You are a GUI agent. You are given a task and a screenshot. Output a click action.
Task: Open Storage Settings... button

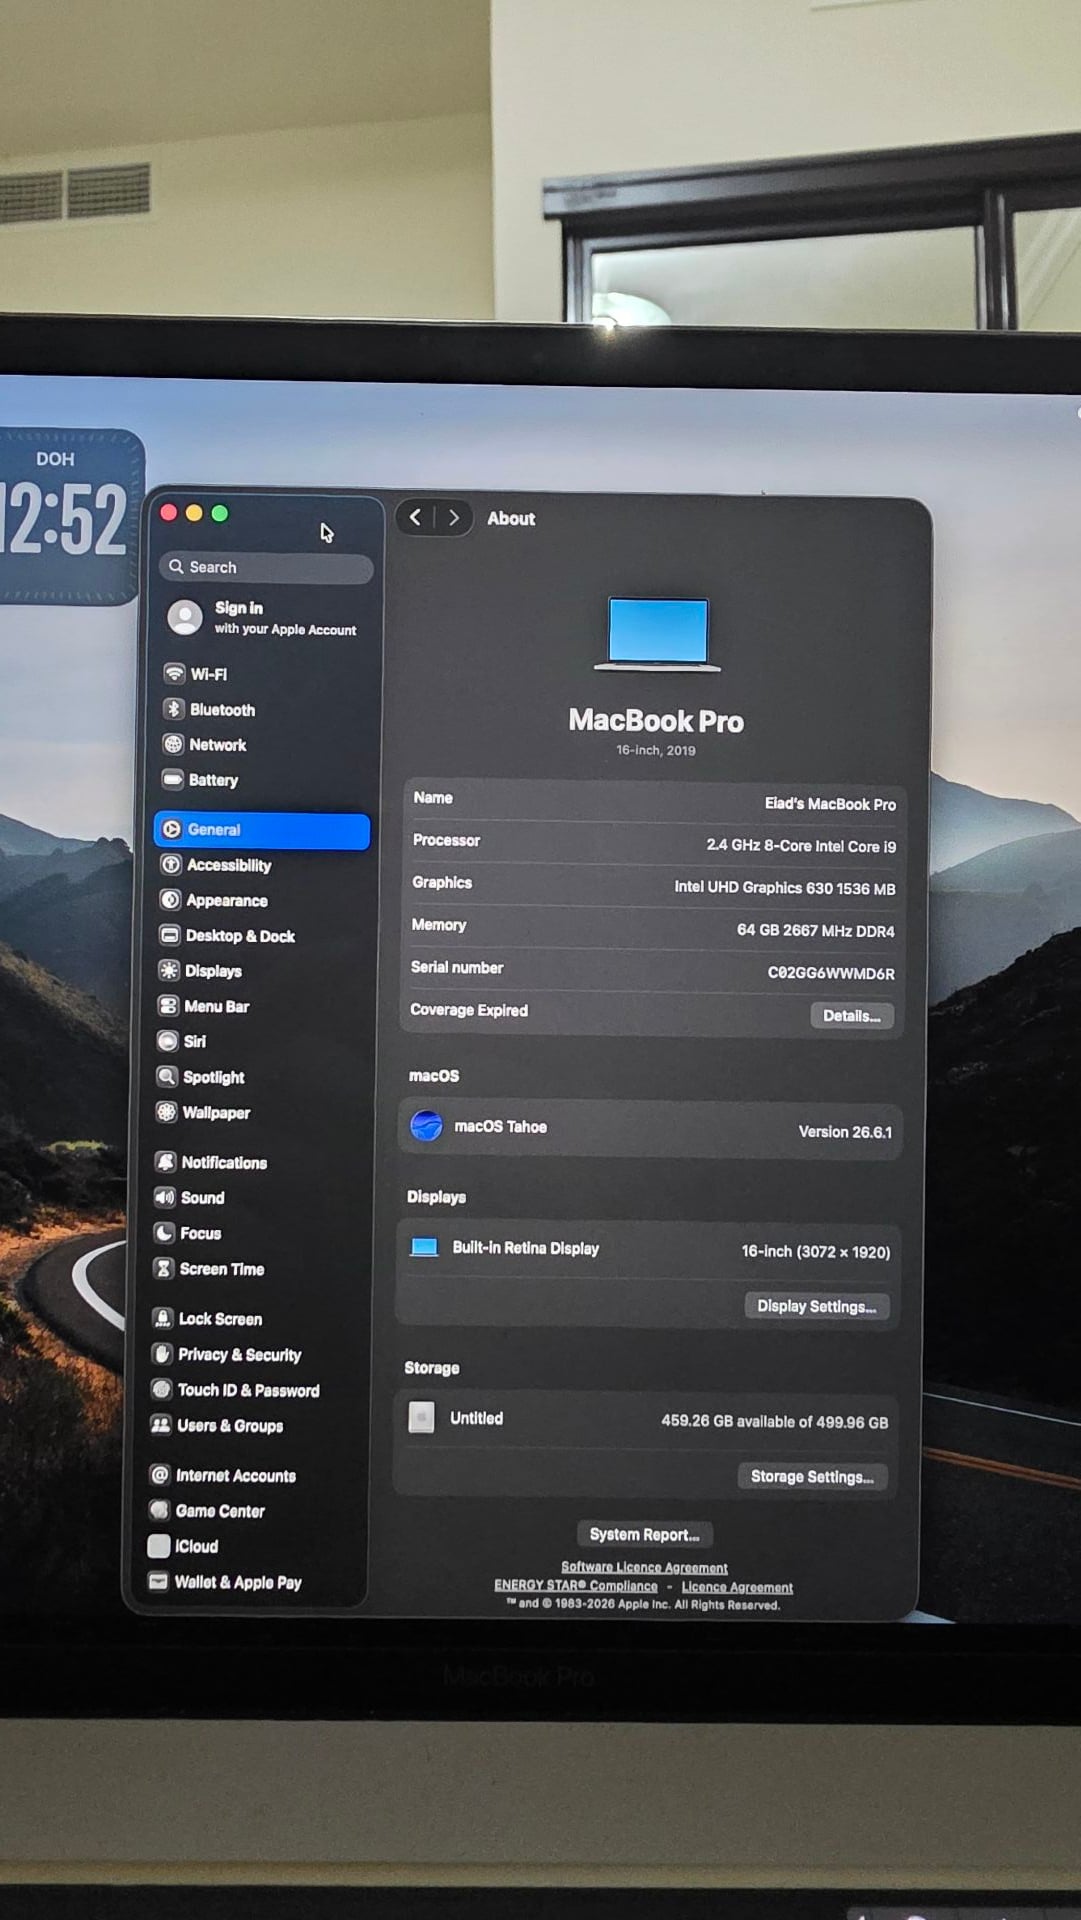pyautogui.click(x=812, y=1477)
